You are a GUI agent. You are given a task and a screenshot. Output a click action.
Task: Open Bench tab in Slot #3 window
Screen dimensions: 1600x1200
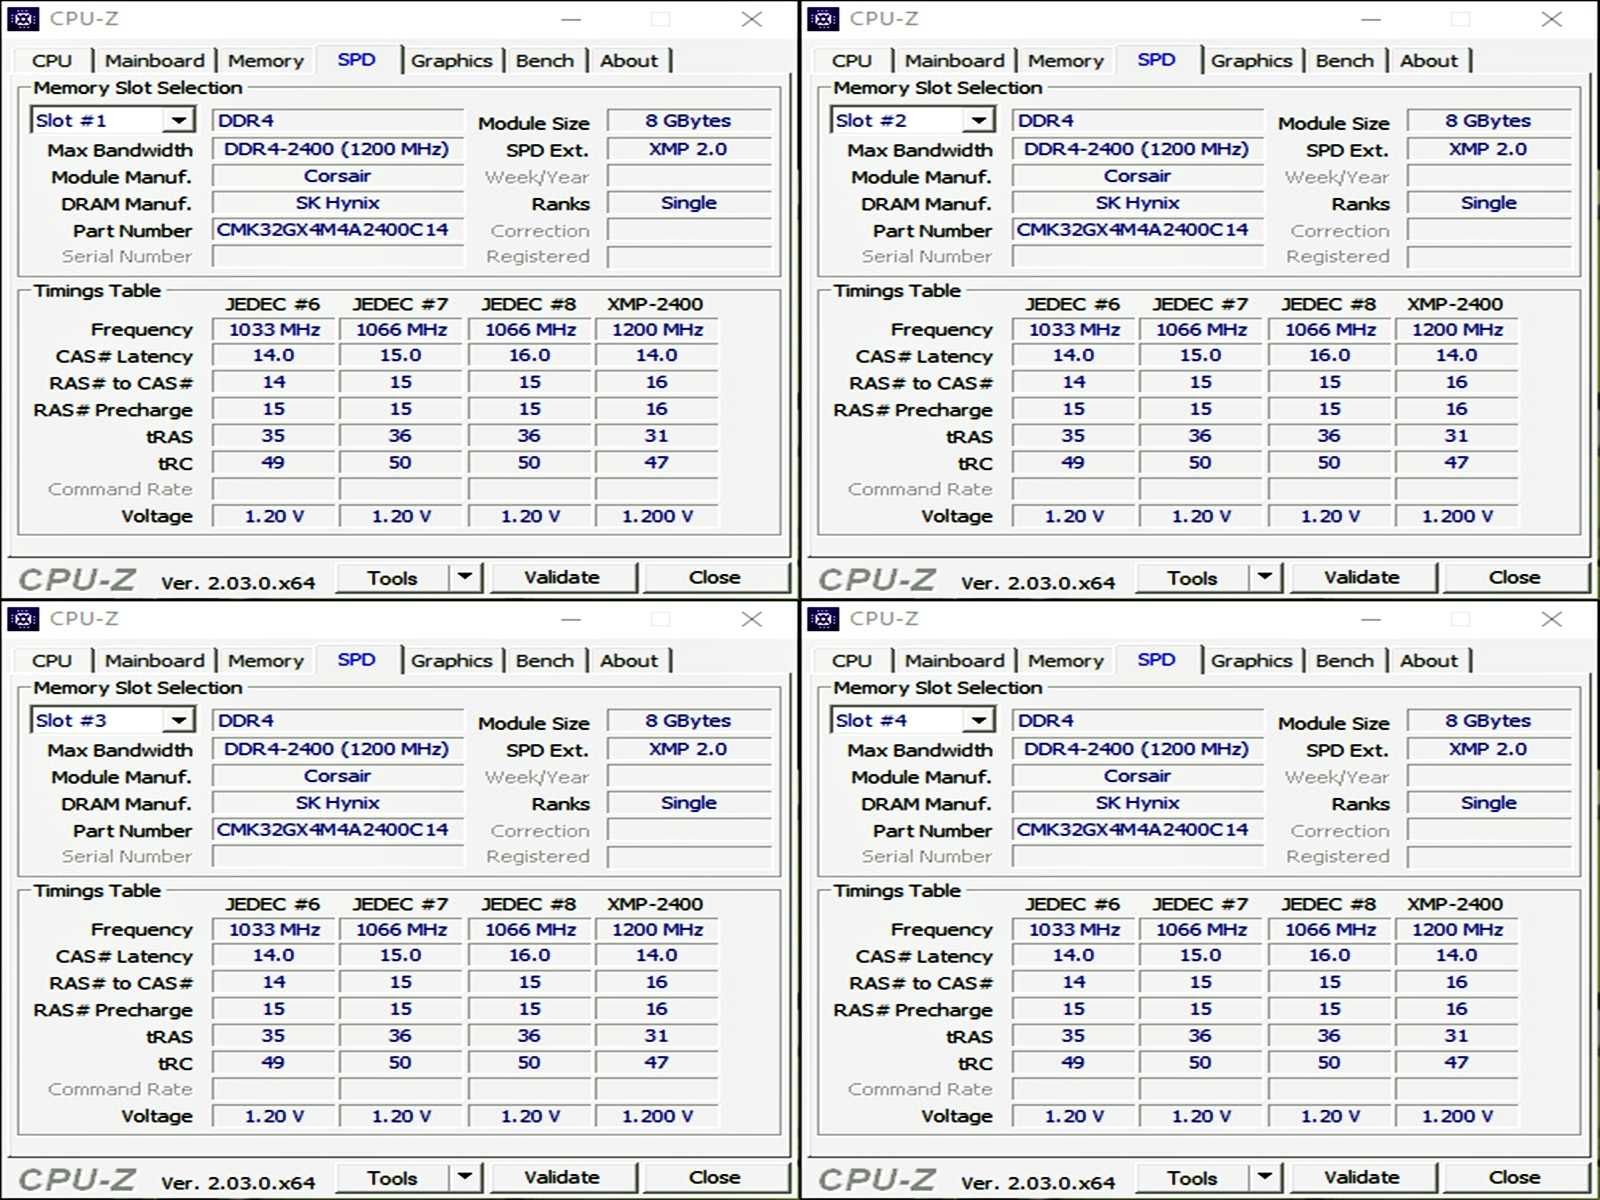tap(545, 661)
